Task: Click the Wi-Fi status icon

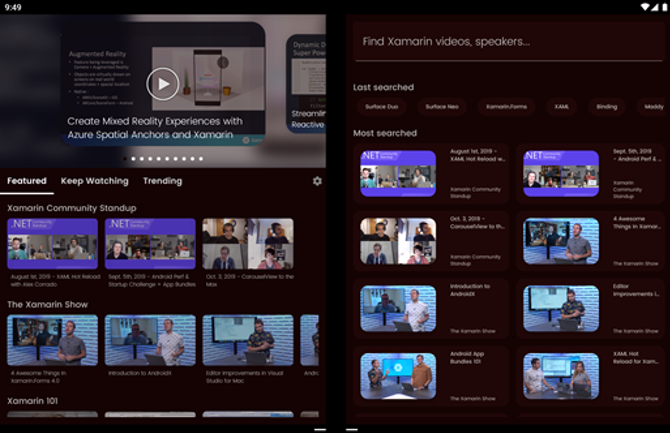Action: (x=645, y=7)
